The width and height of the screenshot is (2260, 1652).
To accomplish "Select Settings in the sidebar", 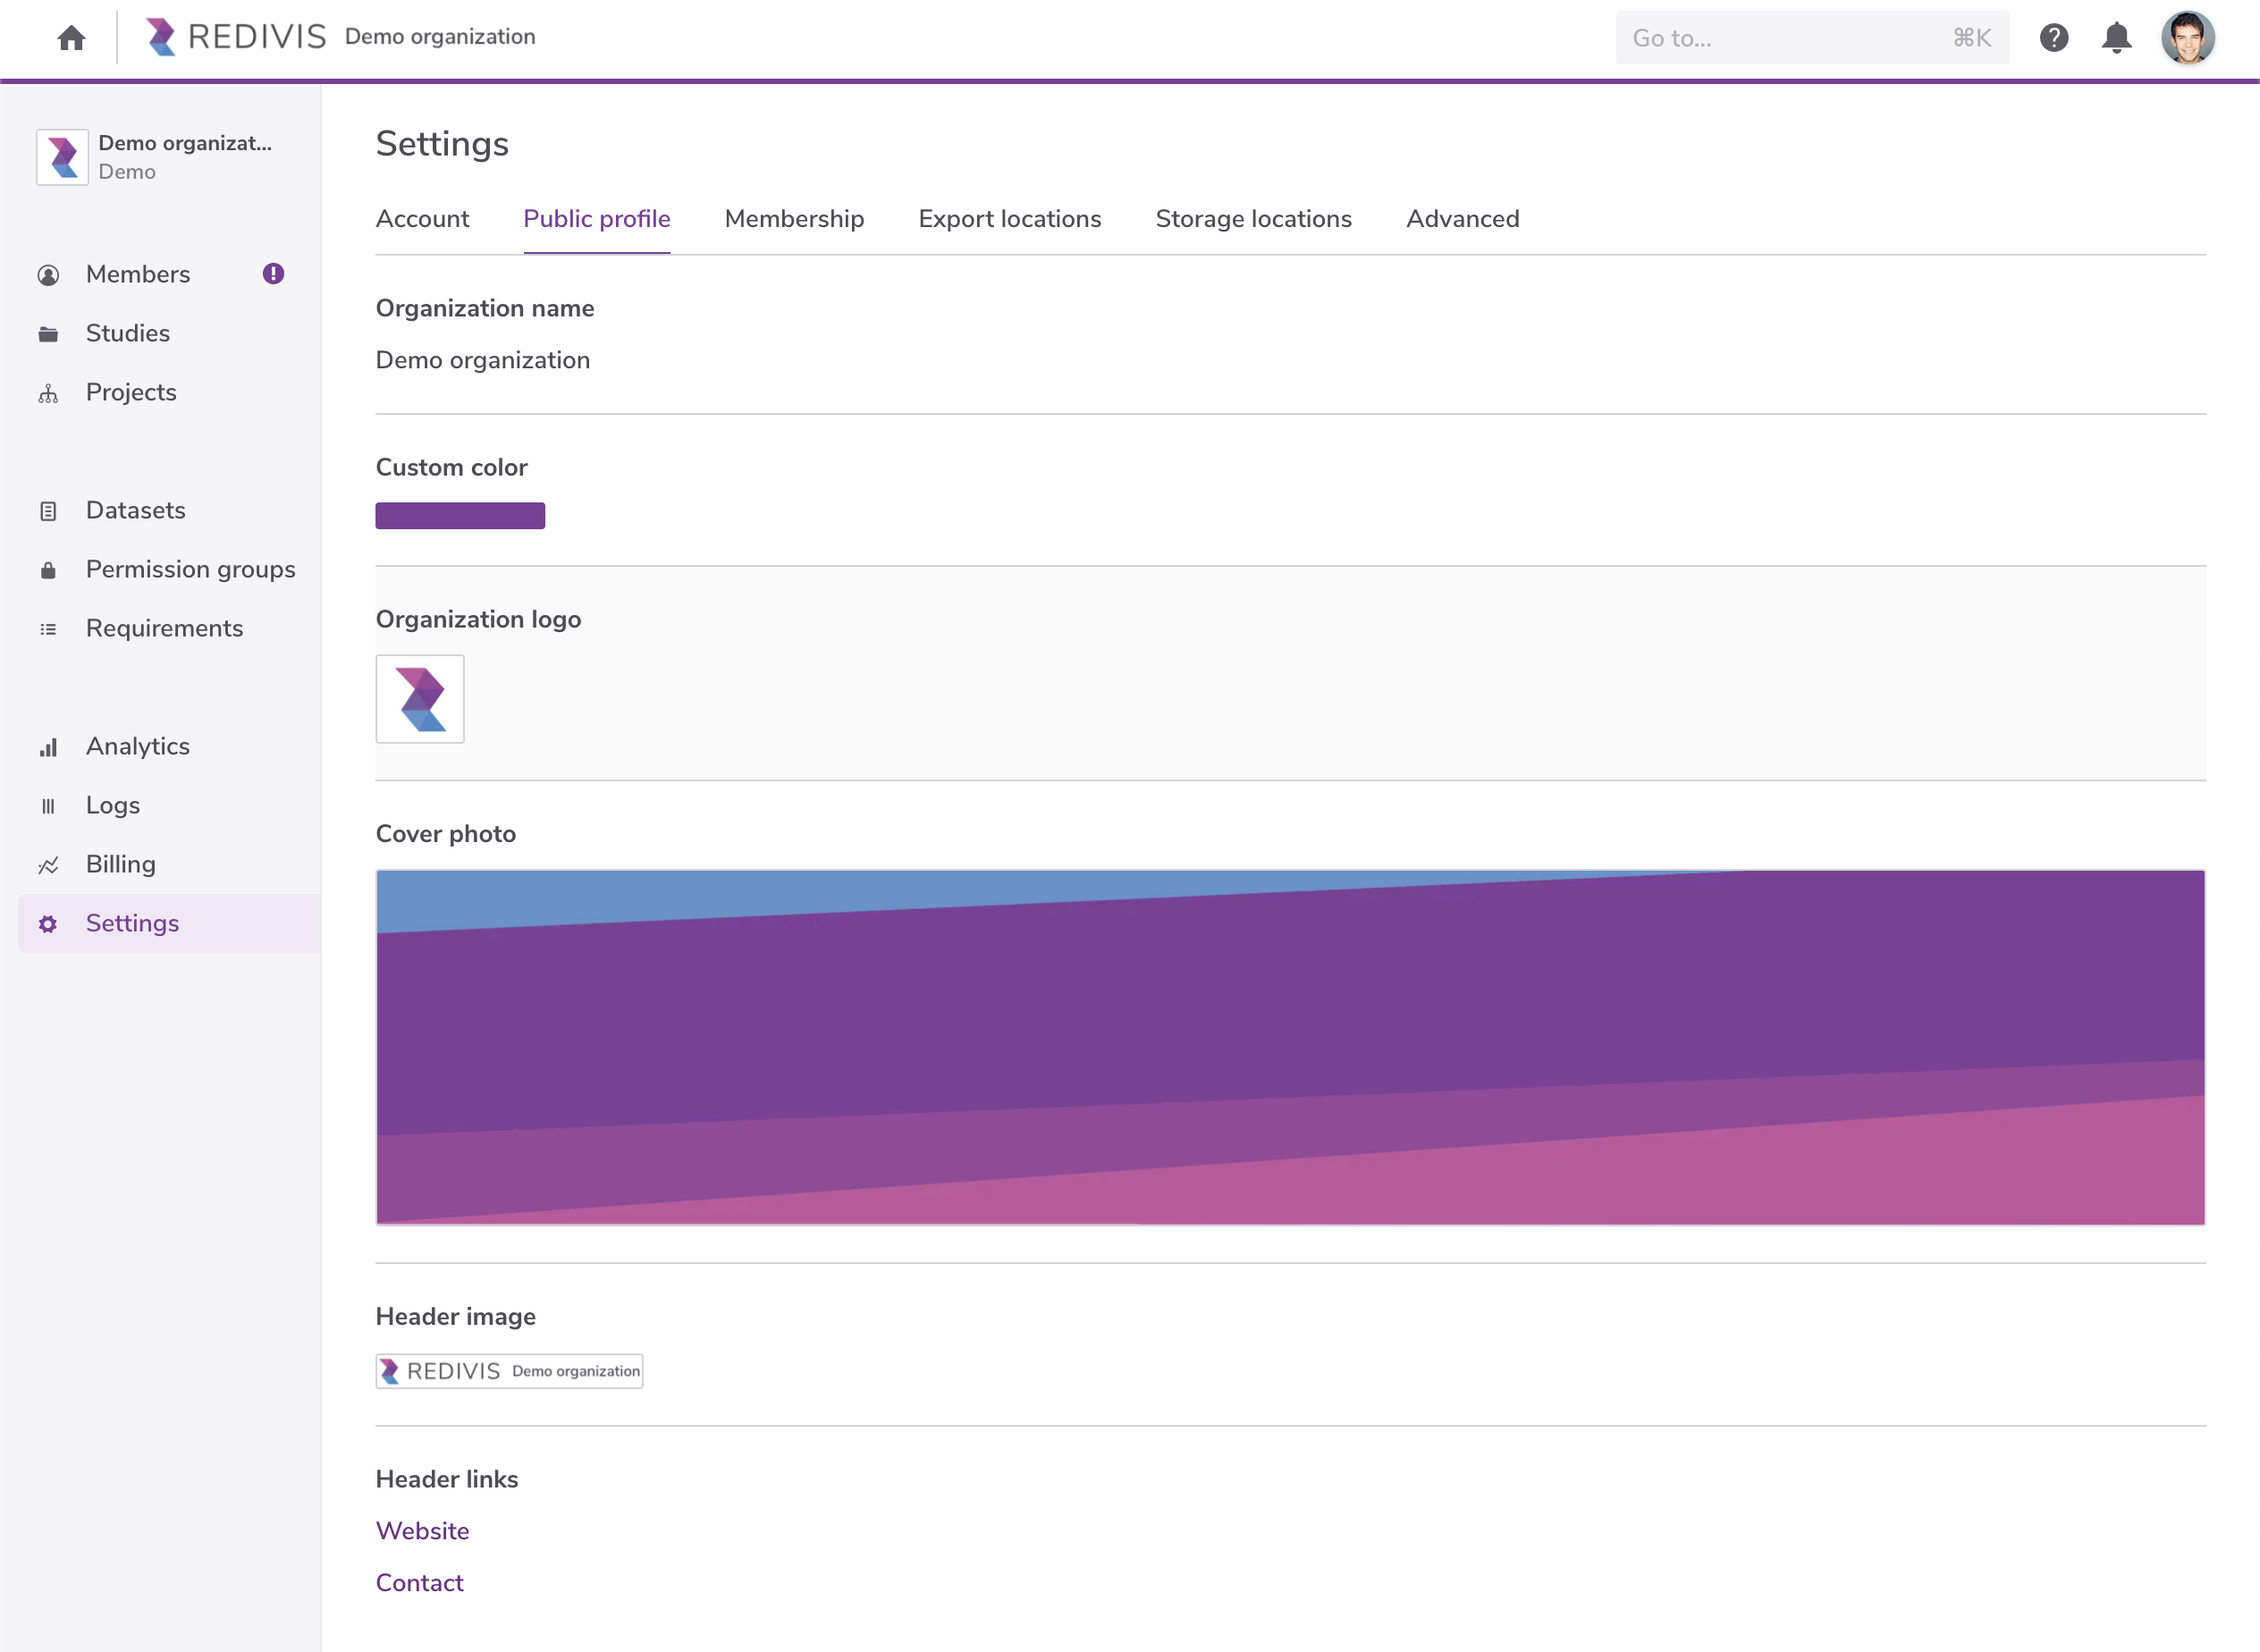I will tap(170, 923).
